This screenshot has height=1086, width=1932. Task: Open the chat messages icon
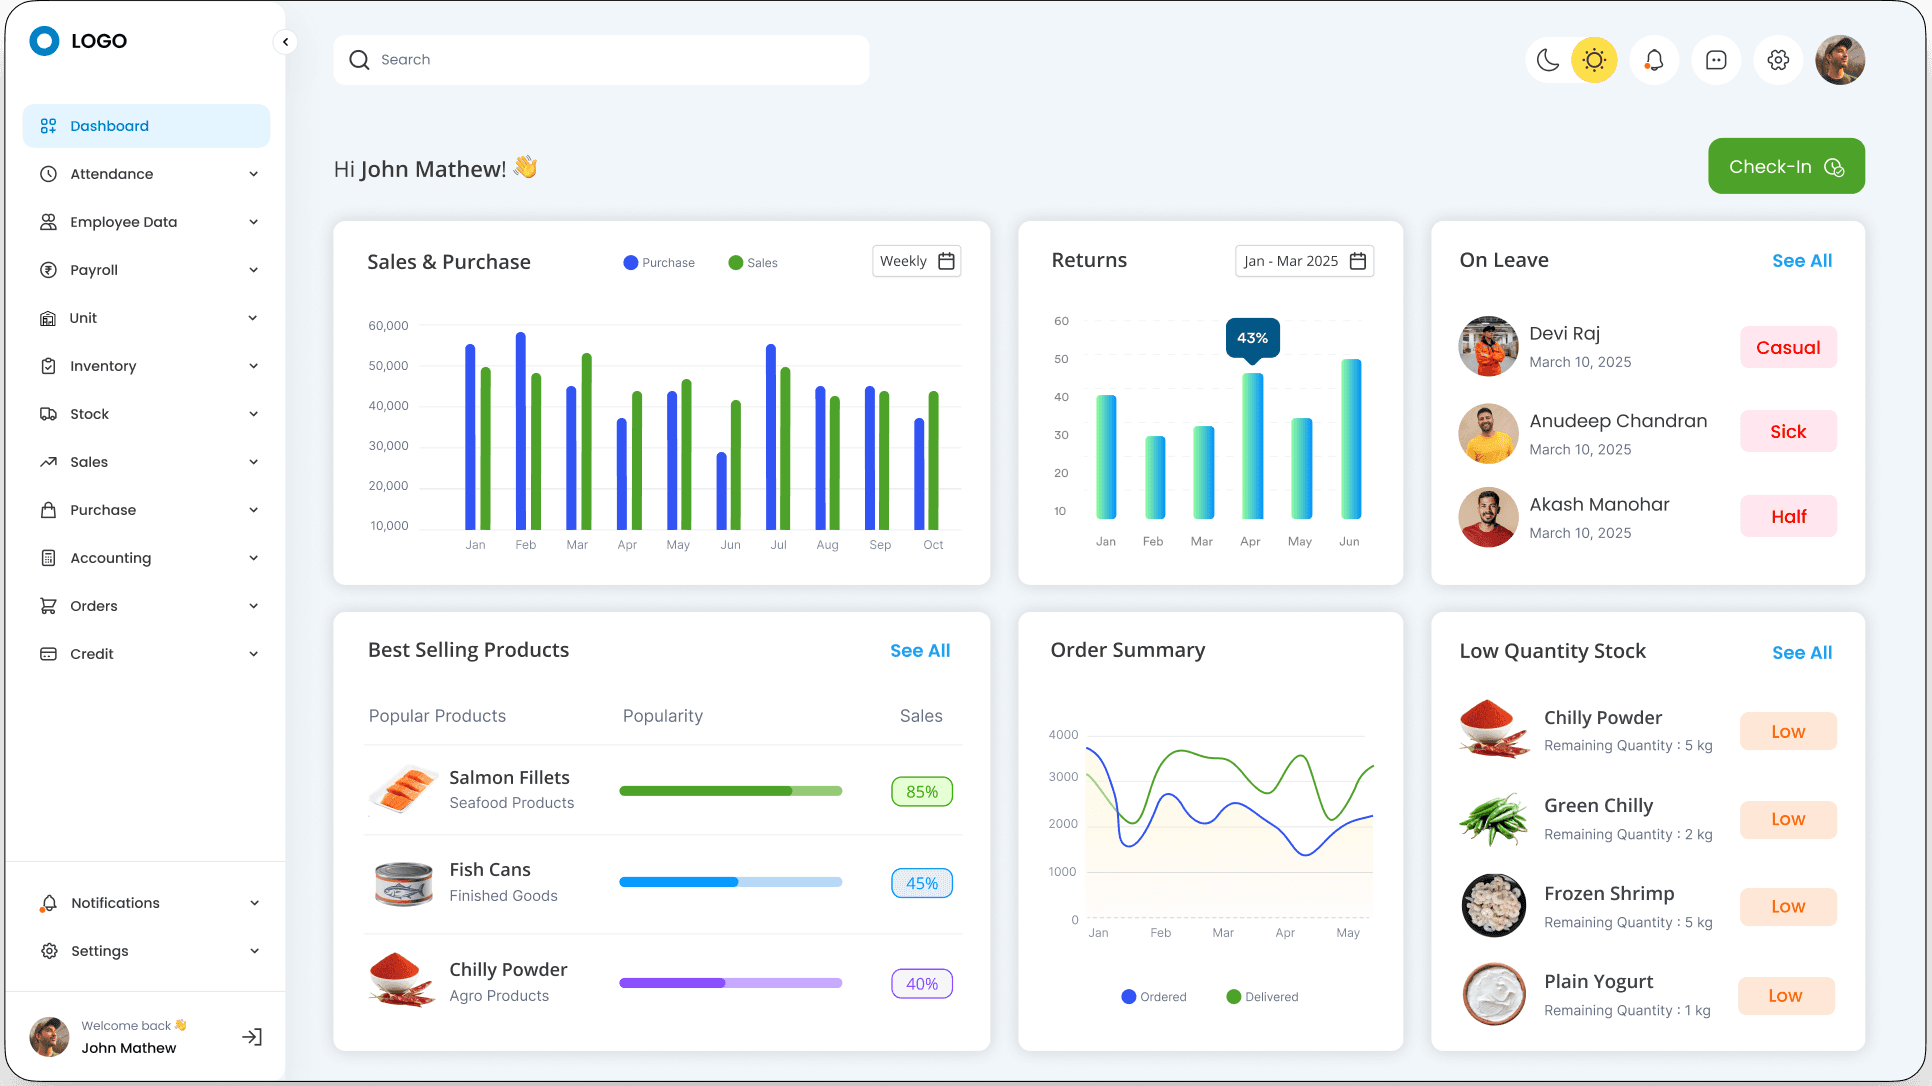(x=1716, y=60)
